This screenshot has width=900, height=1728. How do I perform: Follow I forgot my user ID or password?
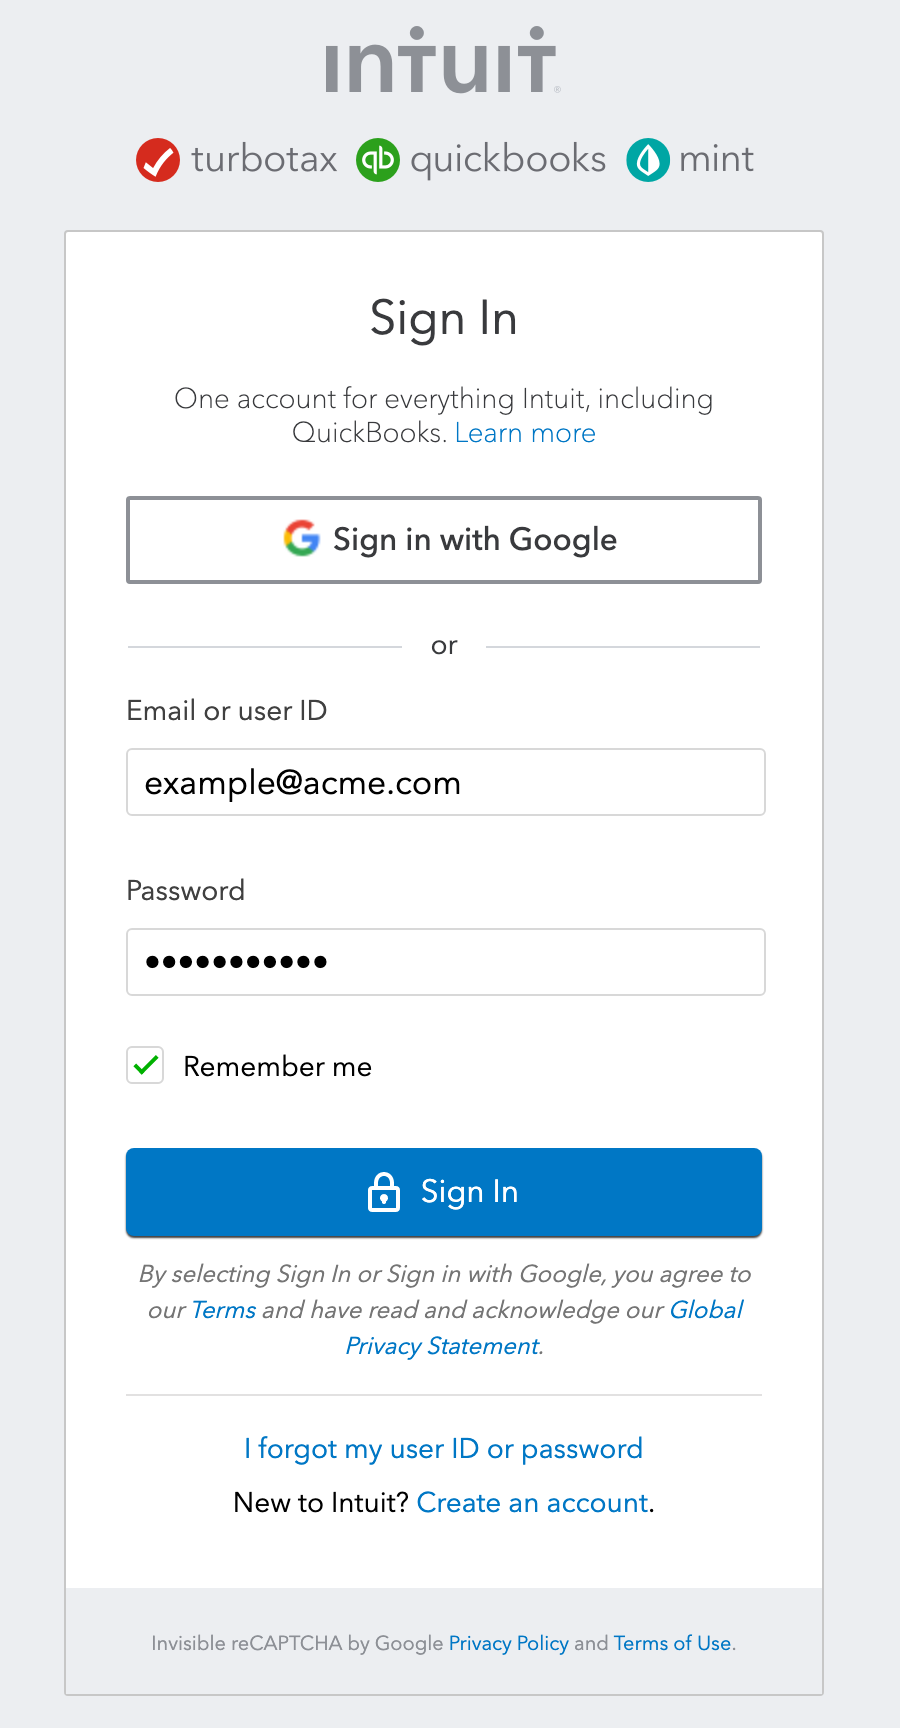[x=444, y=1449]
